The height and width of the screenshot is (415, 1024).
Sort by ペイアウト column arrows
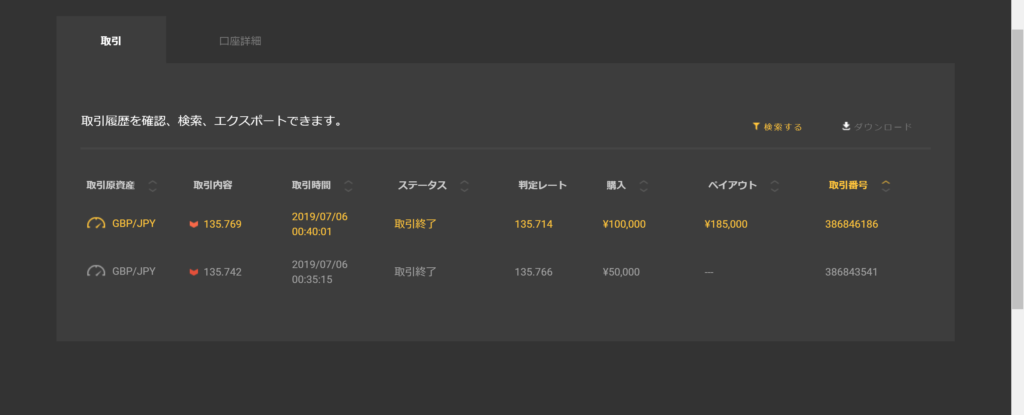point(775,186)
